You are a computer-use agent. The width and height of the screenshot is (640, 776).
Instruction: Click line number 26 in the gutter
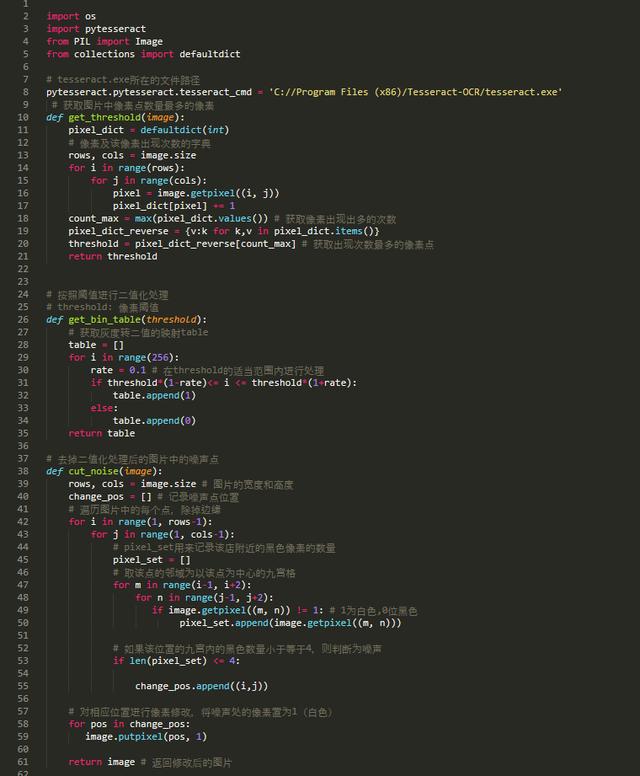pyautogui.click(x=23, y=320)
